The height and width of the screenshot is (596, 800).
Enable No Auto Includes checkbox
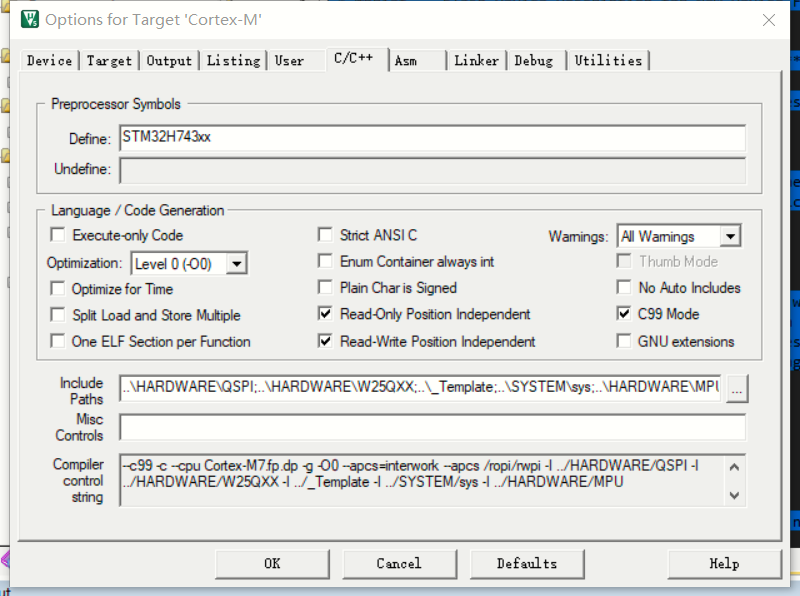point(623,287)
